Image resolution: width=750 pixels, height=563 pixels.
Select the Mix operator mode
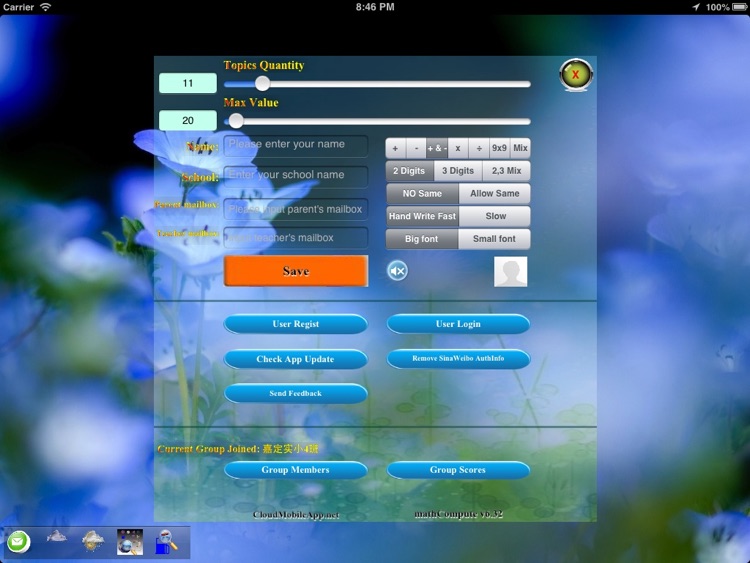(520, 148)
